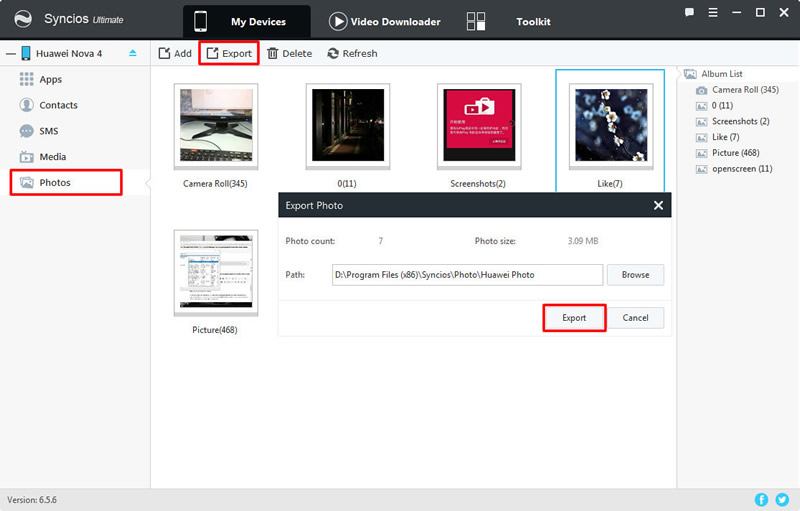Click Refresh in the toolbar

click(x=353, y=53)
